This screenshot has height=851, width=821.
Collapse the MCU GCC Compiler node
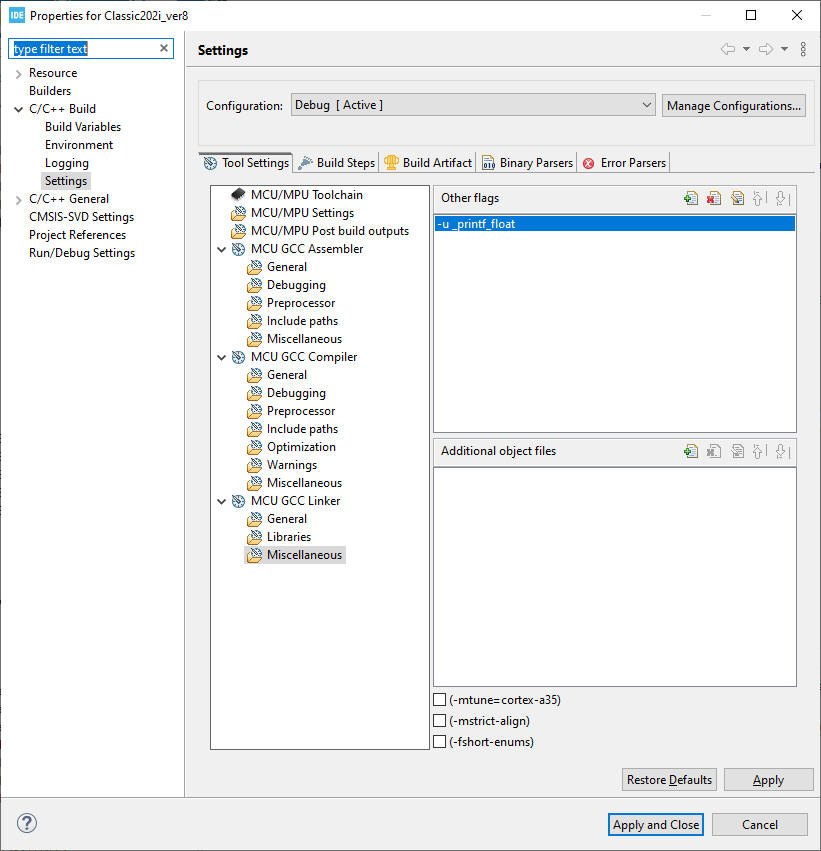pos(222,357)
